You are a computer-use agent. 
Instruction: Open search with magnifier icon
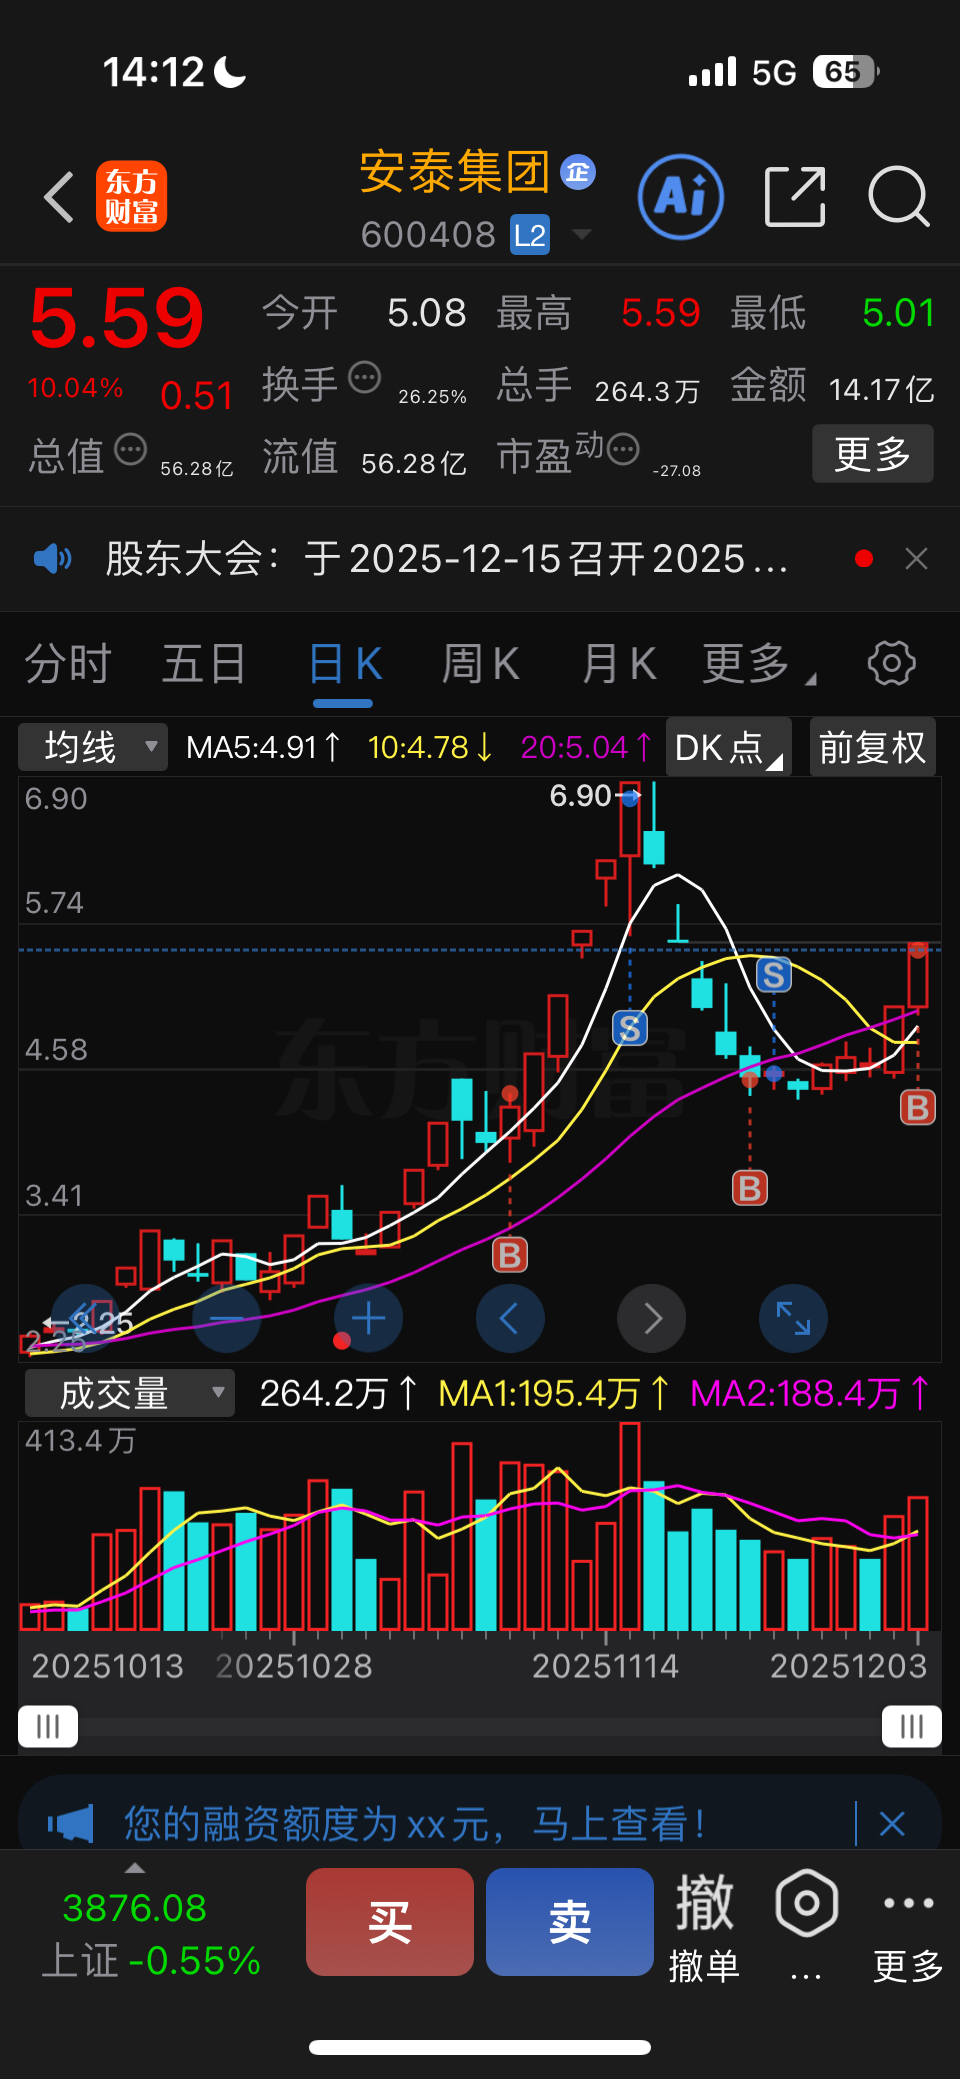click(x=899, y=196)
